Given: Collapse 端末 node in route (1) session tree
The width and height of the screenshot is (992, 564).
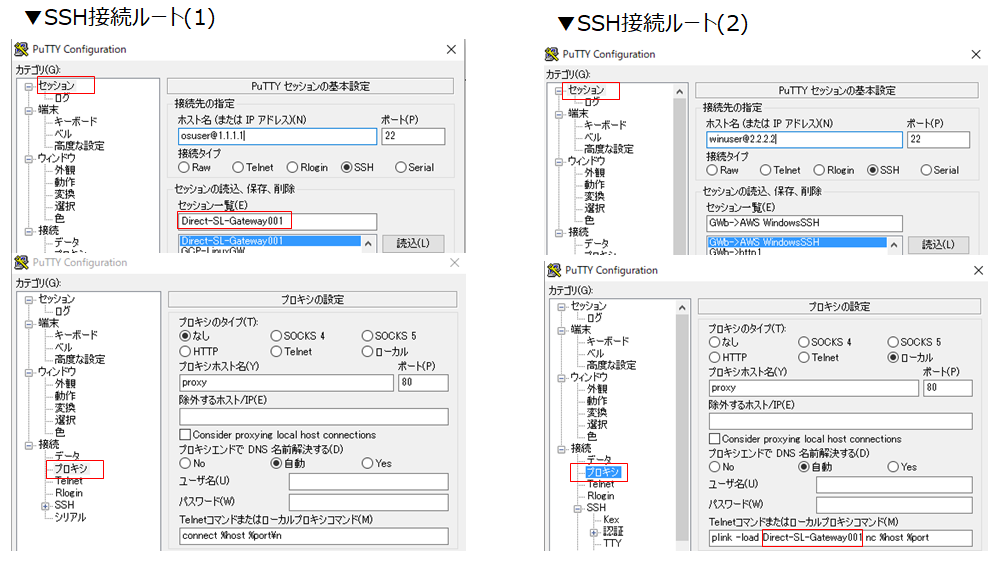Looking at the screenshot, I should (28, 110).
